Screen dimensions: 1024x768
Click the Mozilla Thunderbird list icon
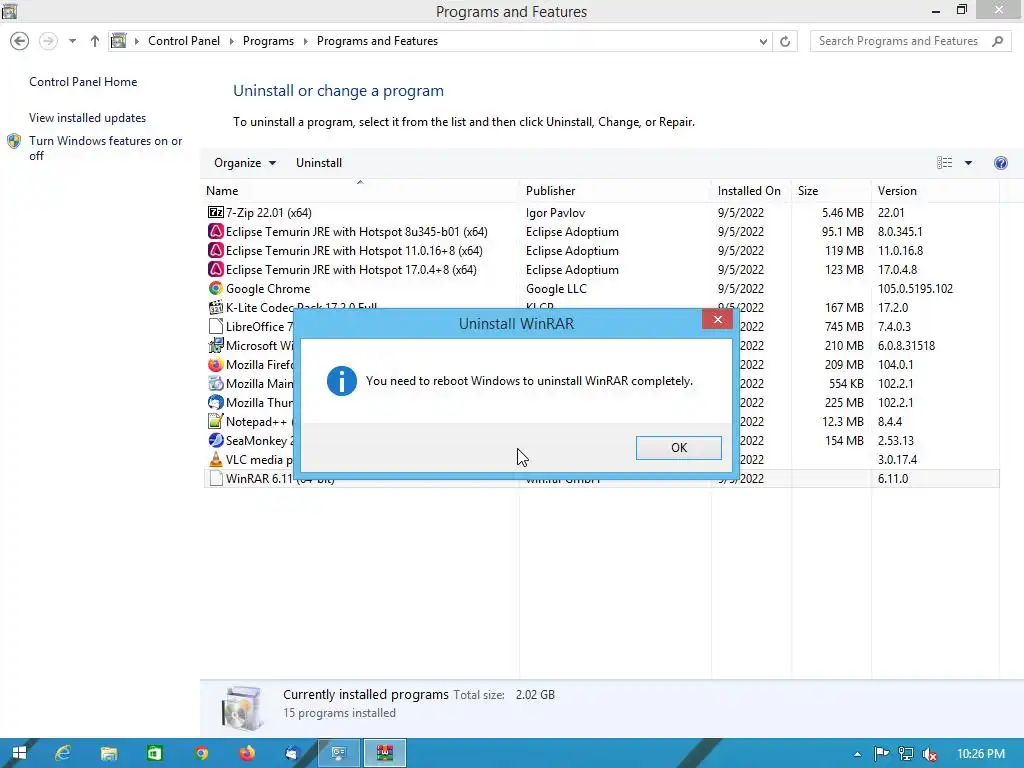click(x=216, y=402)
